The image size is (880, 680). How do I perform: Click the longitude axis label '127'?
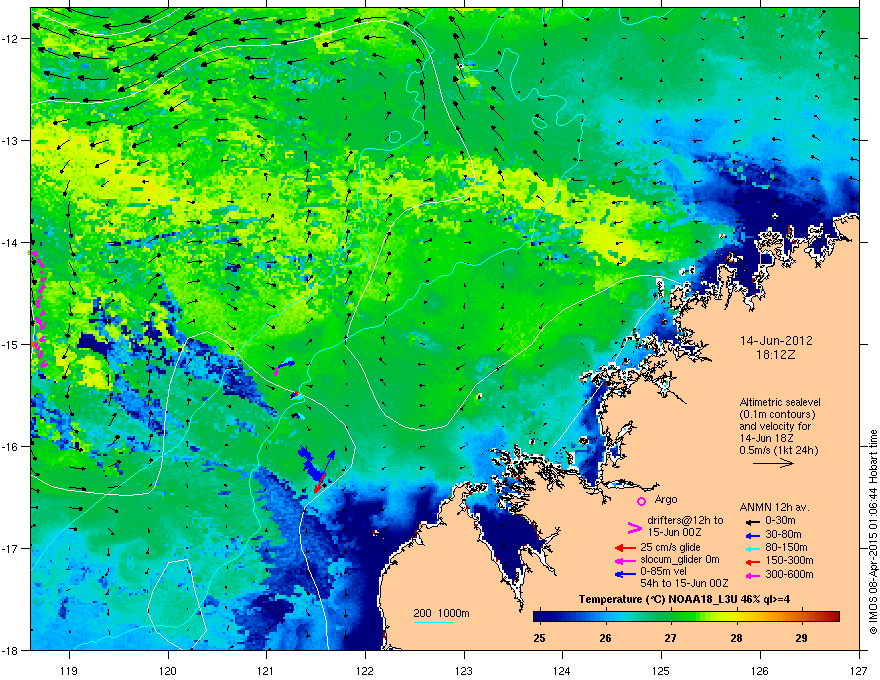pyautogui.click(x=859, y=670)
